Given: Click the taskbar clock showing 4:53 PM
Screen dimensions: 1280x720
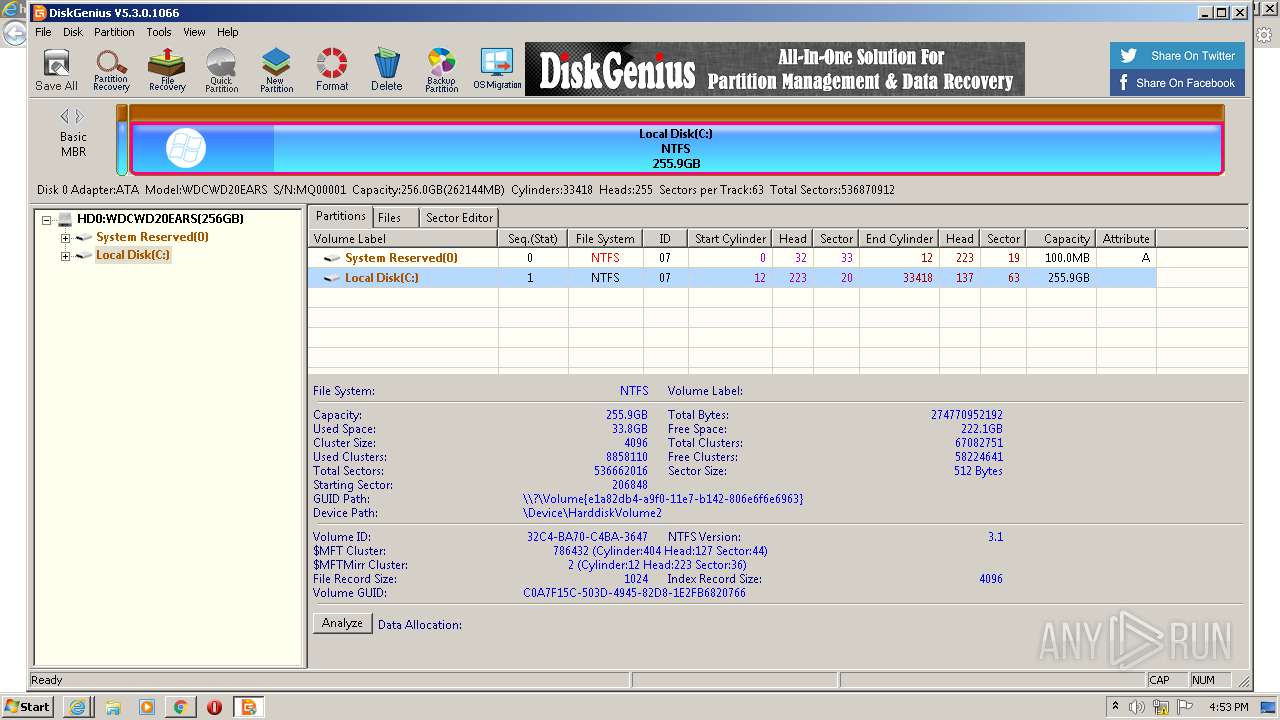Looking at the screenshot, I should pyautogui.click(x=1228, y=707).
